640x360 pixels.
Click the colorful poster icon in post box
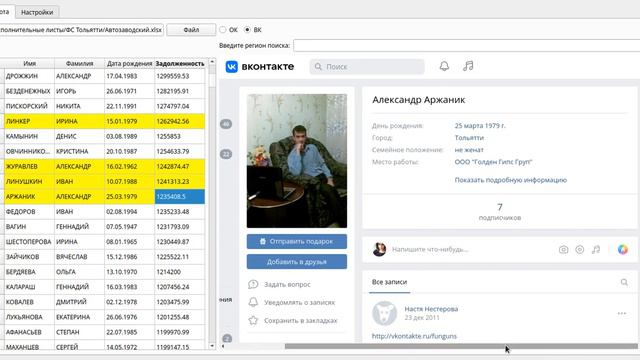click(622, 249)
